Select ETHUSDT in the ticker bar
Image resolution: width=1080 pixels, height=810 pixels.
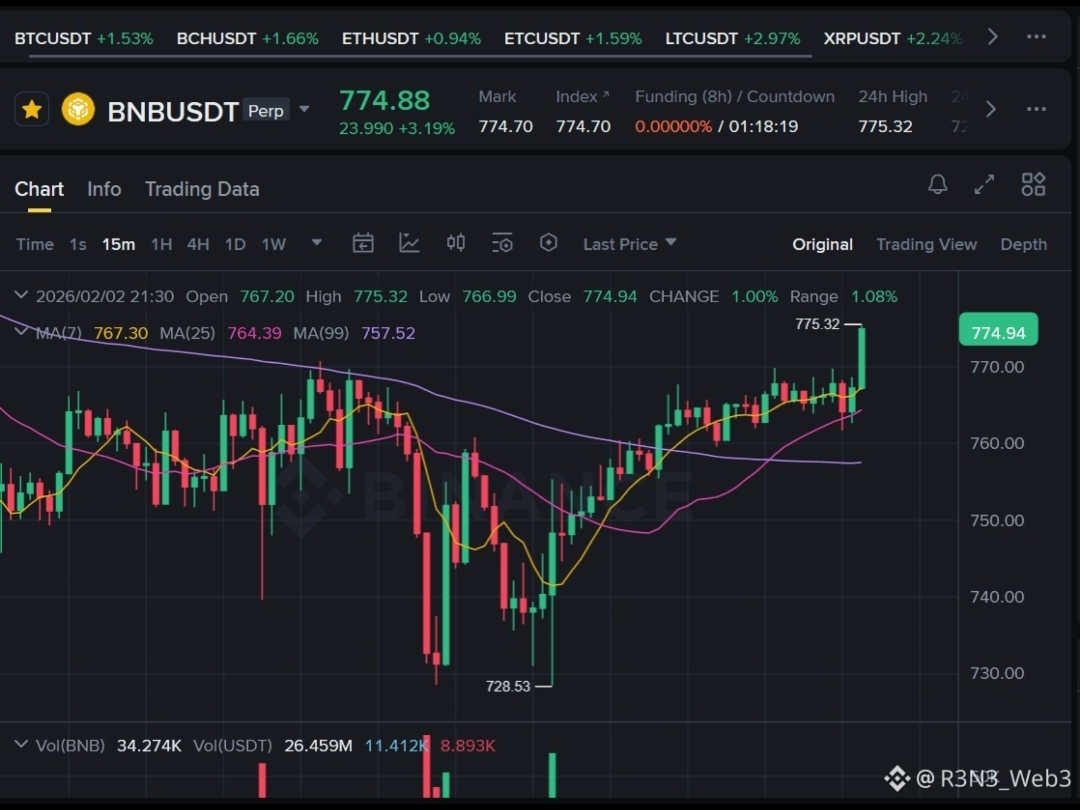point(411,39)
